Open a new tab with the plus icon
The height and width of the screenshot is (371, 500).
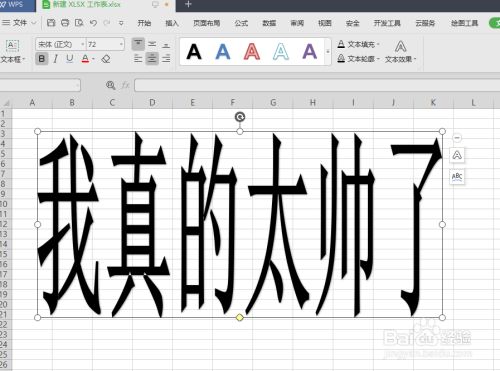click(x=188, y=4)
